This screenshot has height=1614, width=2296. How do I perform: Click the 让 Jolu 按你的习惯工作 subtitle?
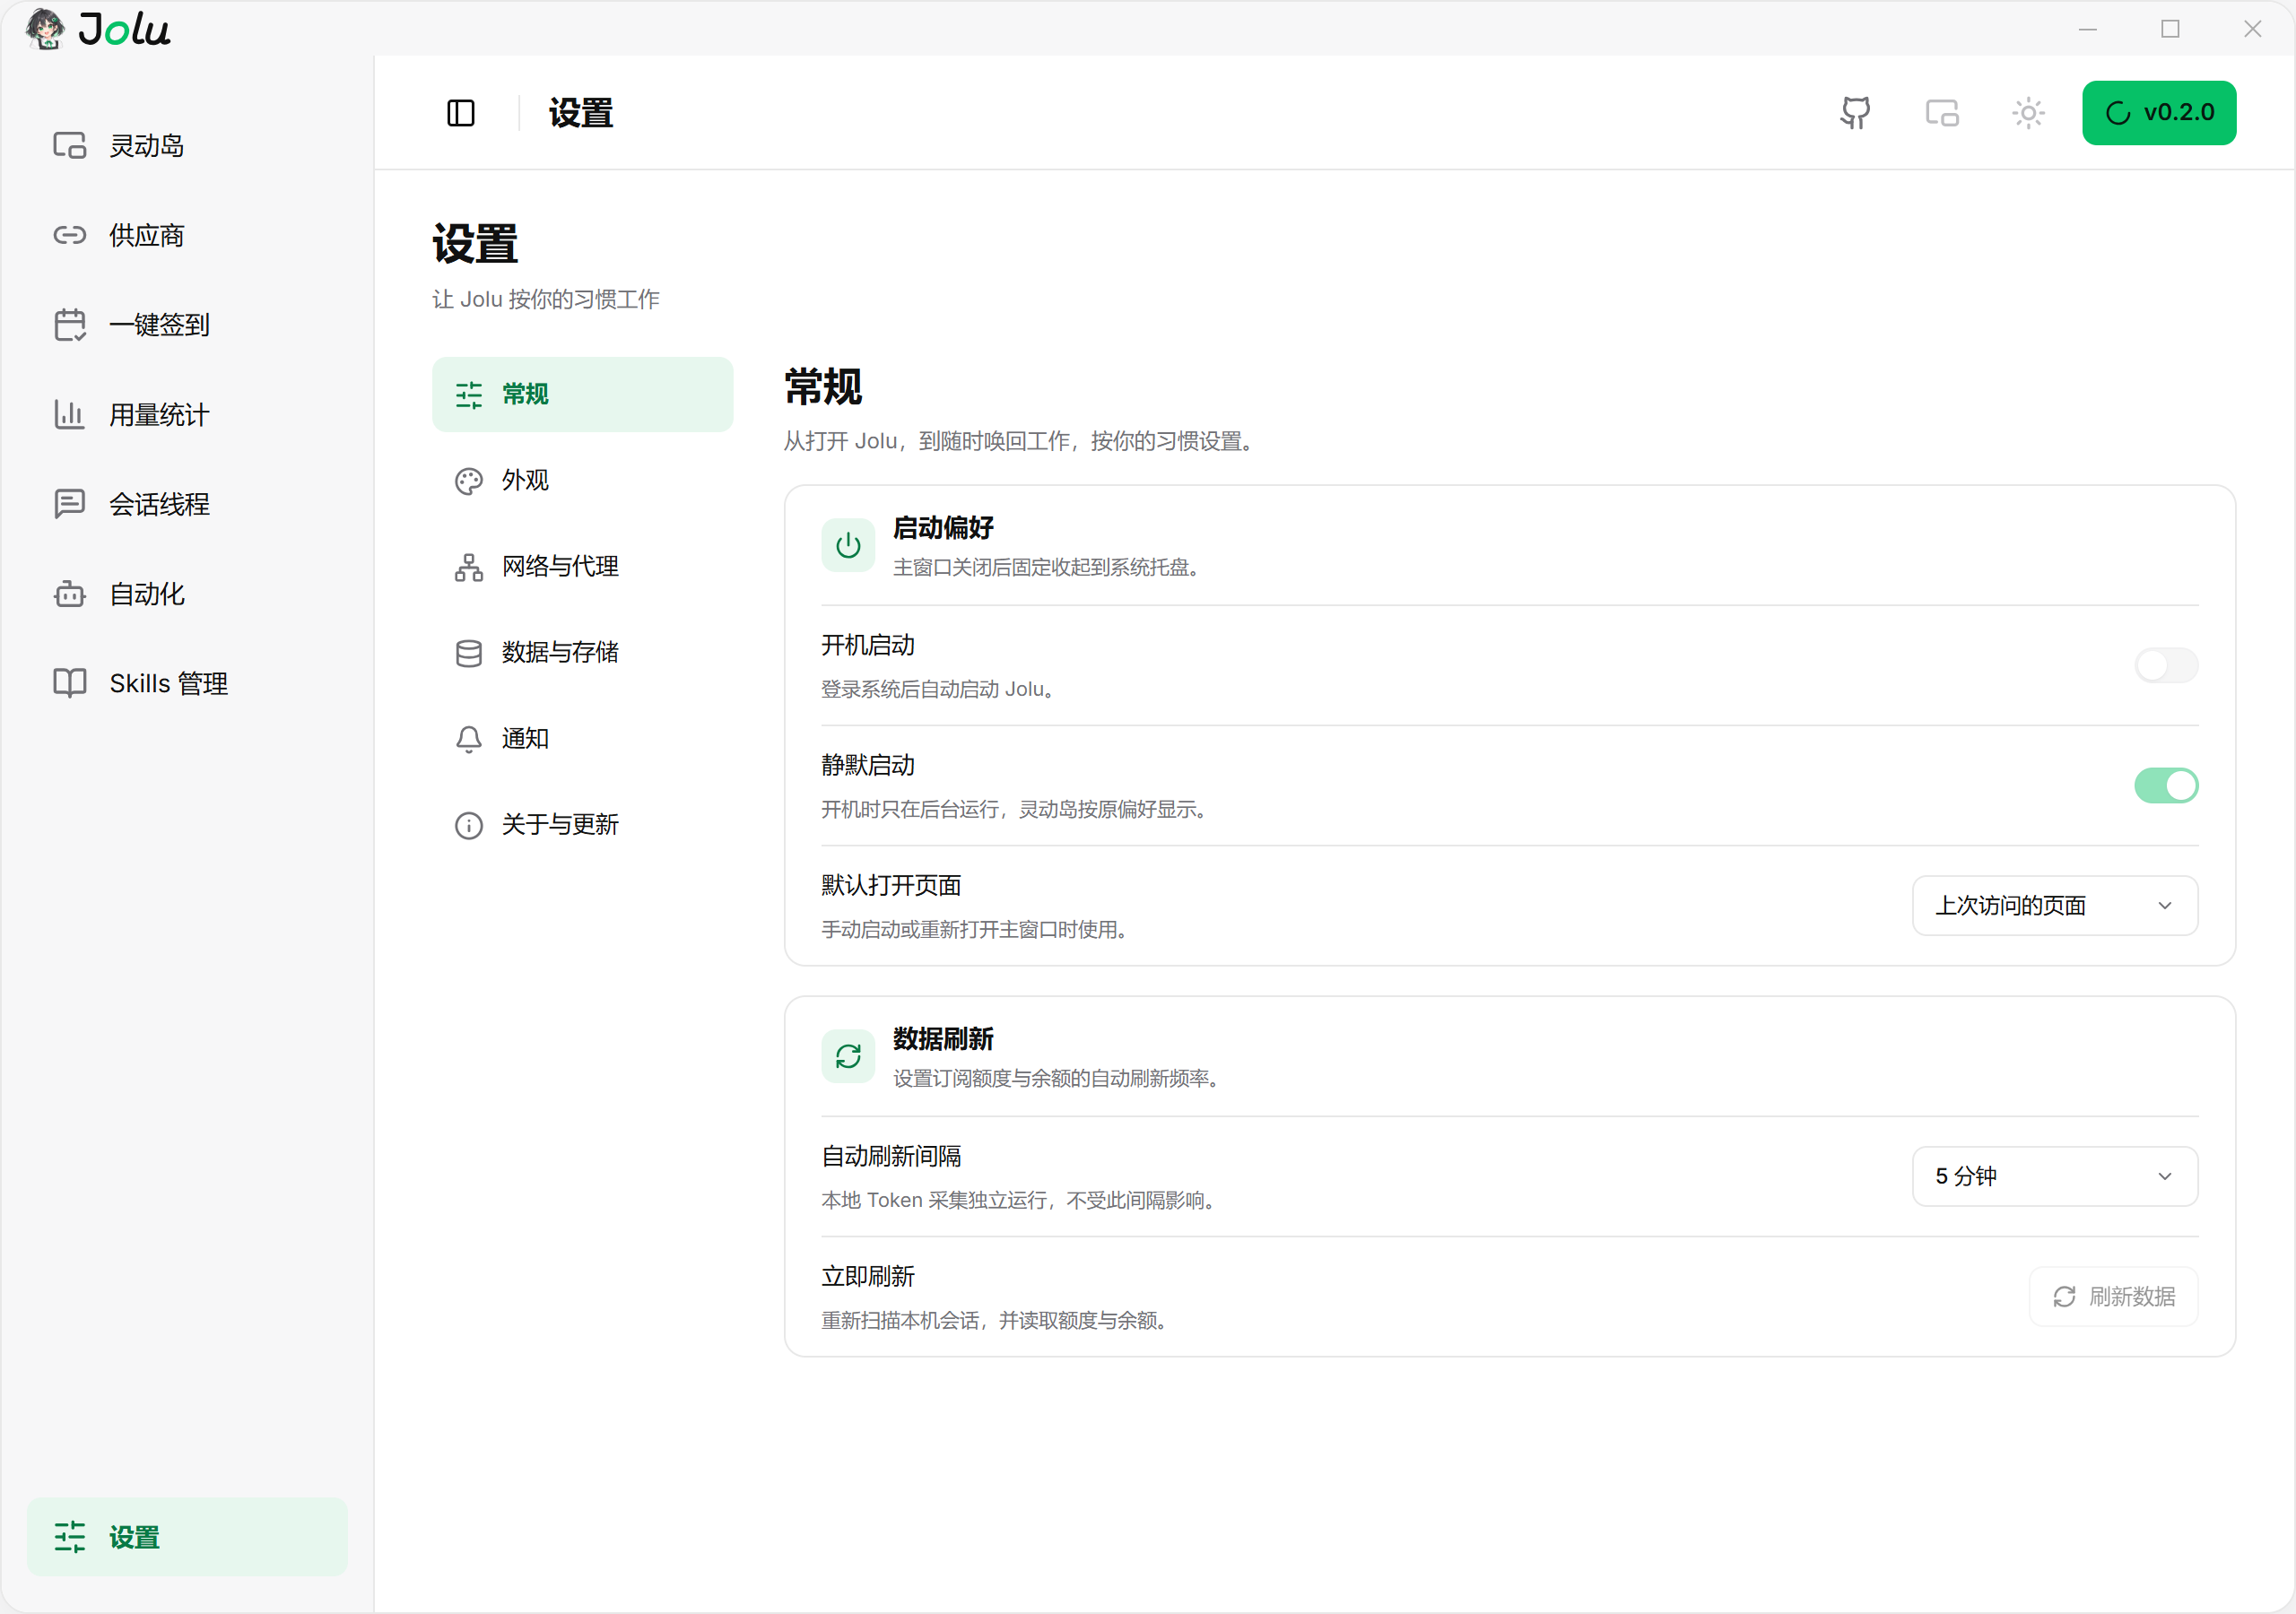tap(546, 299)
